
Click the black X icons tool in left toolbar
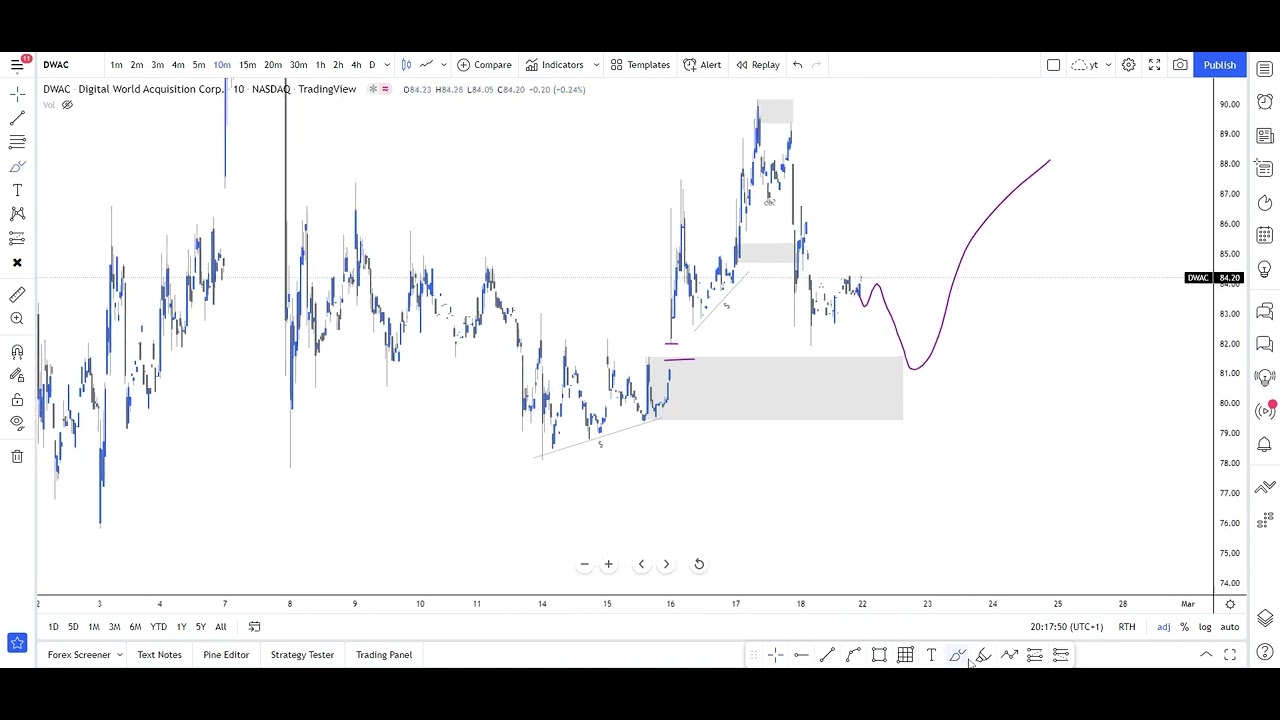[x=17, y=262]
